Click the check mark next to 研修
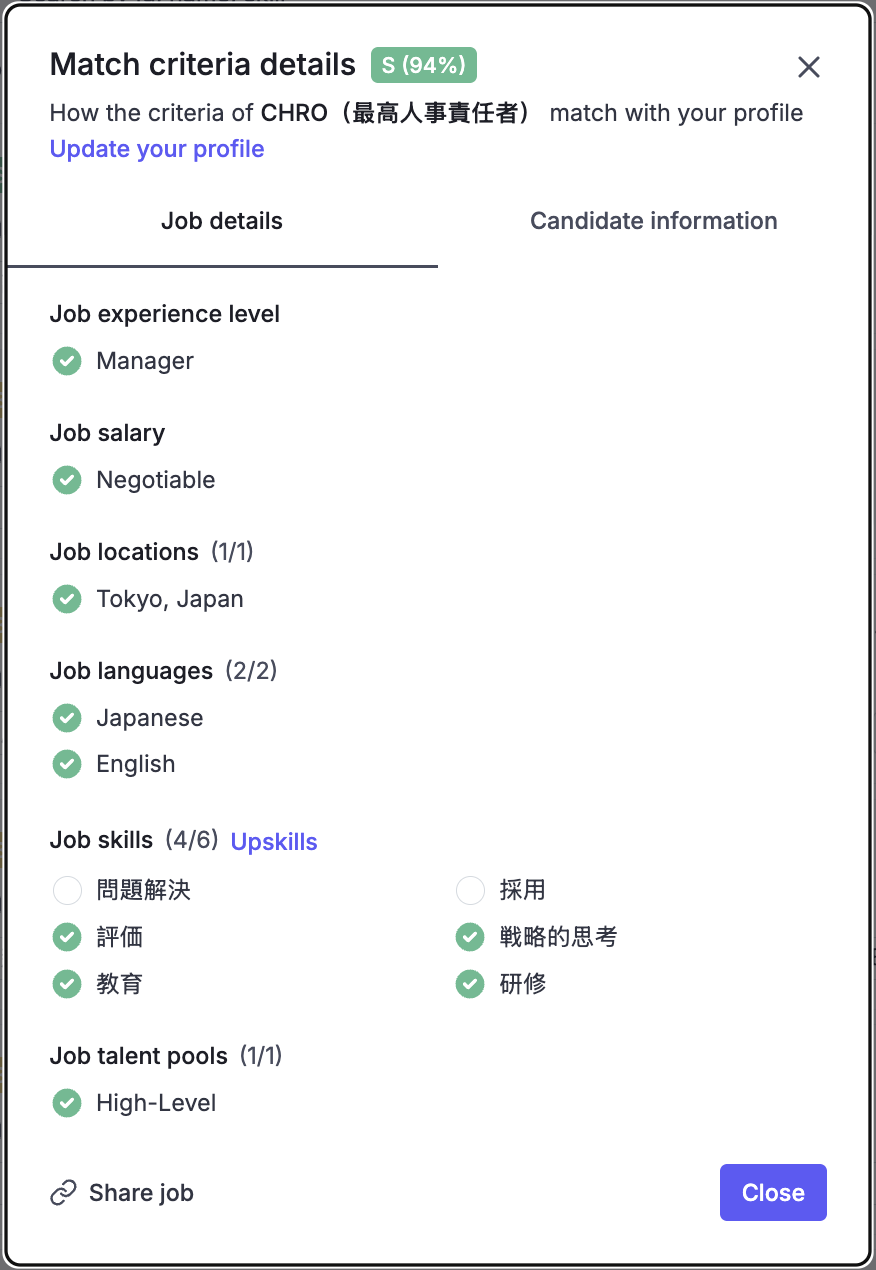 click(470, 984)
